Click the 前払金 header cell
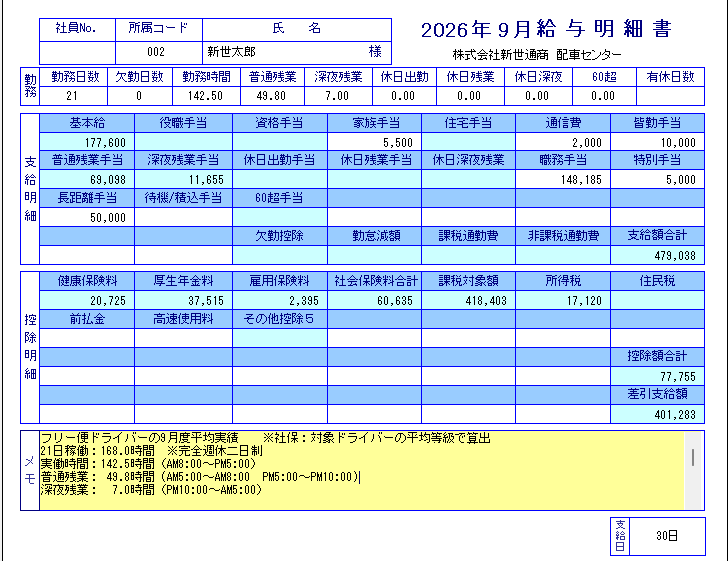 click(87, 319)
